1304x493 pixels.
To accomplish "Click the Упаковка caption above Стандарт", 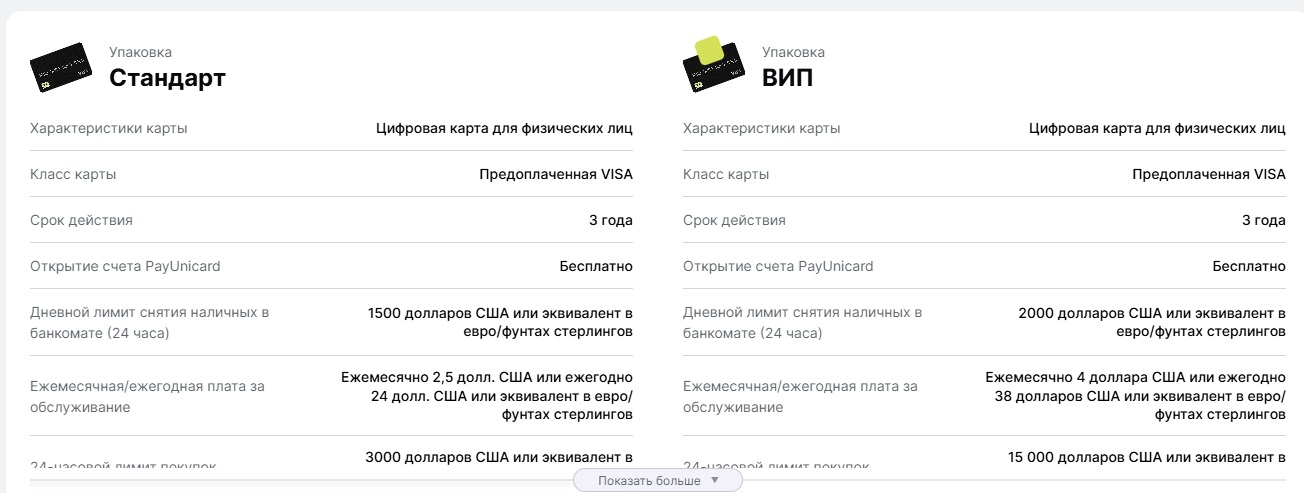I will (x=140, y=52).
